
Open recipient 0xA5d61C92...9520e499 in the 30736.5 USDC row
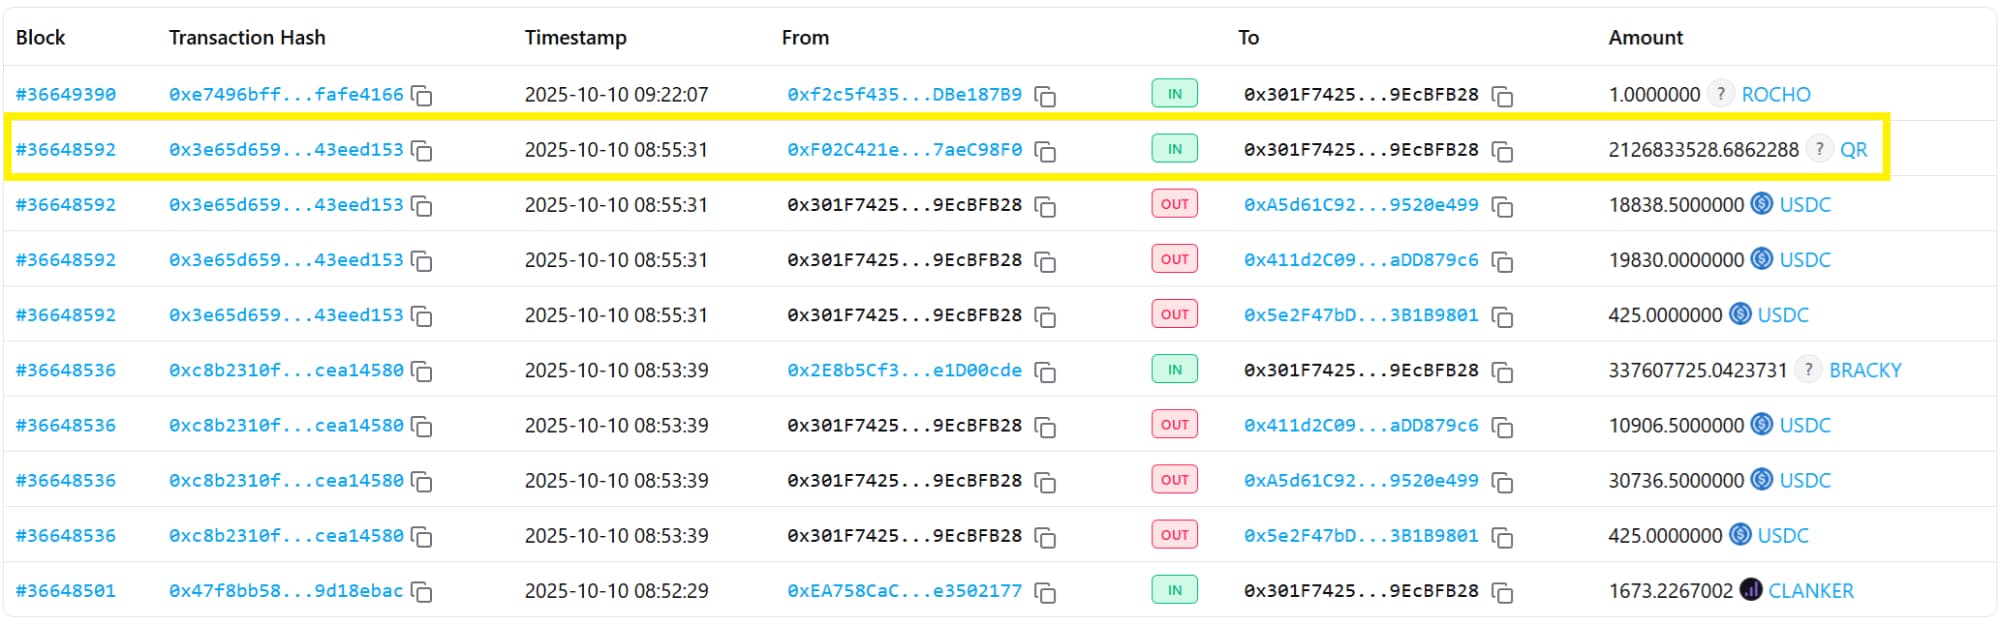point(1360,481)
